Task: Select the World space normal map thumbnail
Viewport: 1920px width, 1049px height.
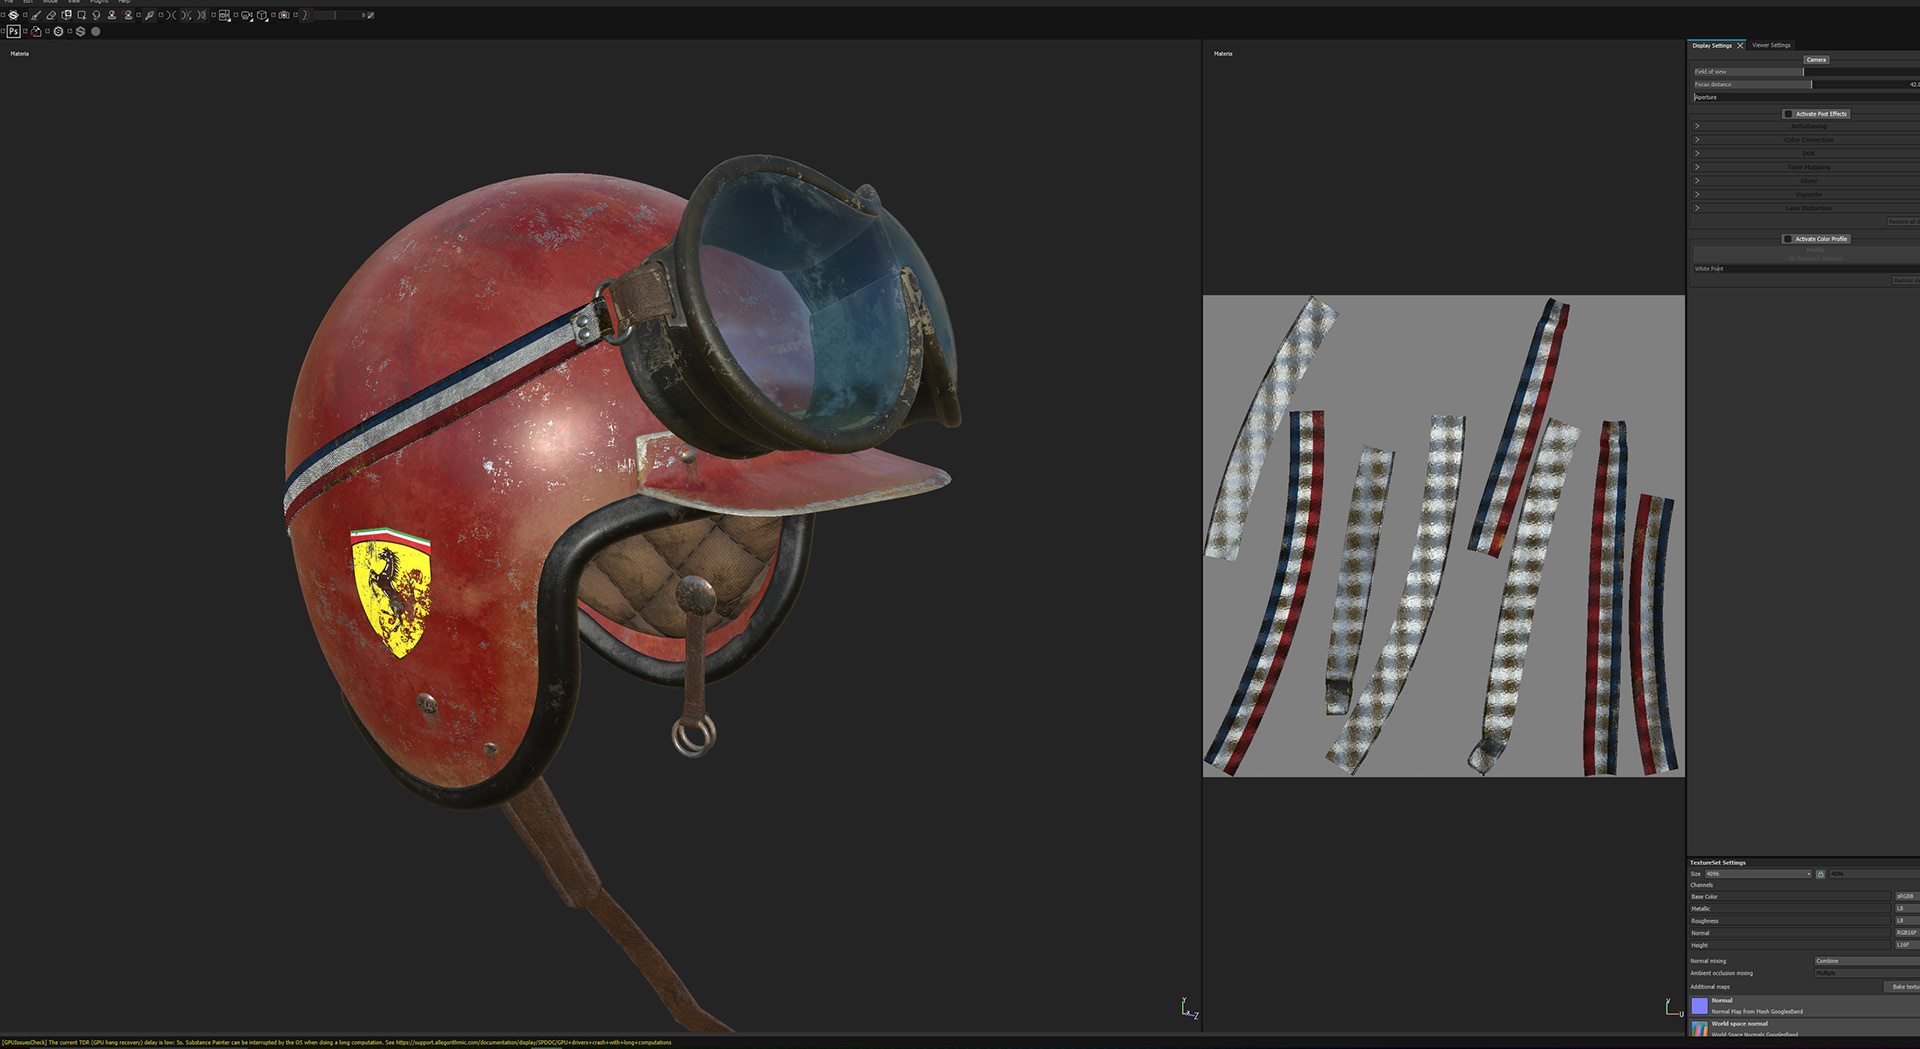Action: (1700, 1028)
